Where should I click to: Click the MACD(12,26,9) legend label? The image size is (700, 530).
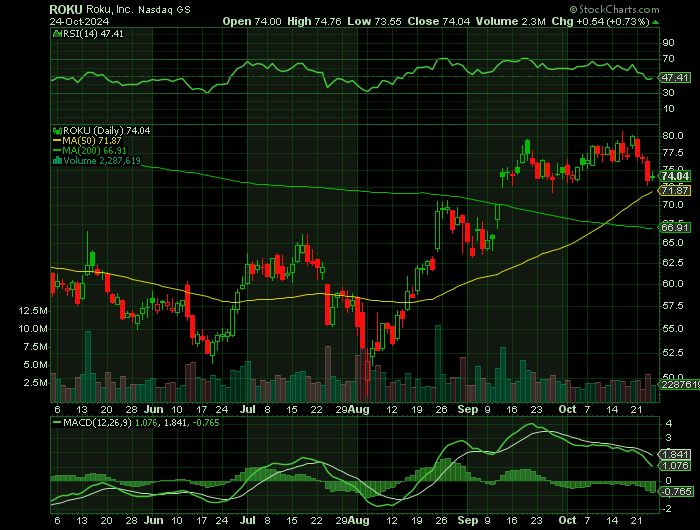97,422
